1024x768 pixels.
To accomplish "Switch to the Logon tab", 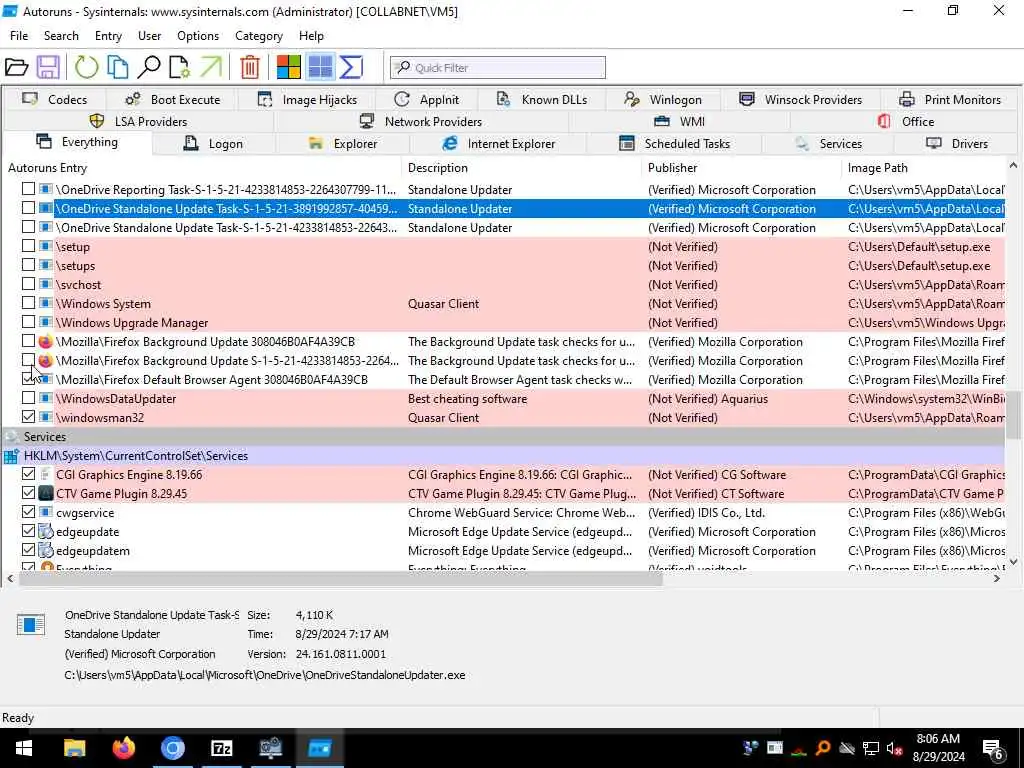I will point(214,144).
